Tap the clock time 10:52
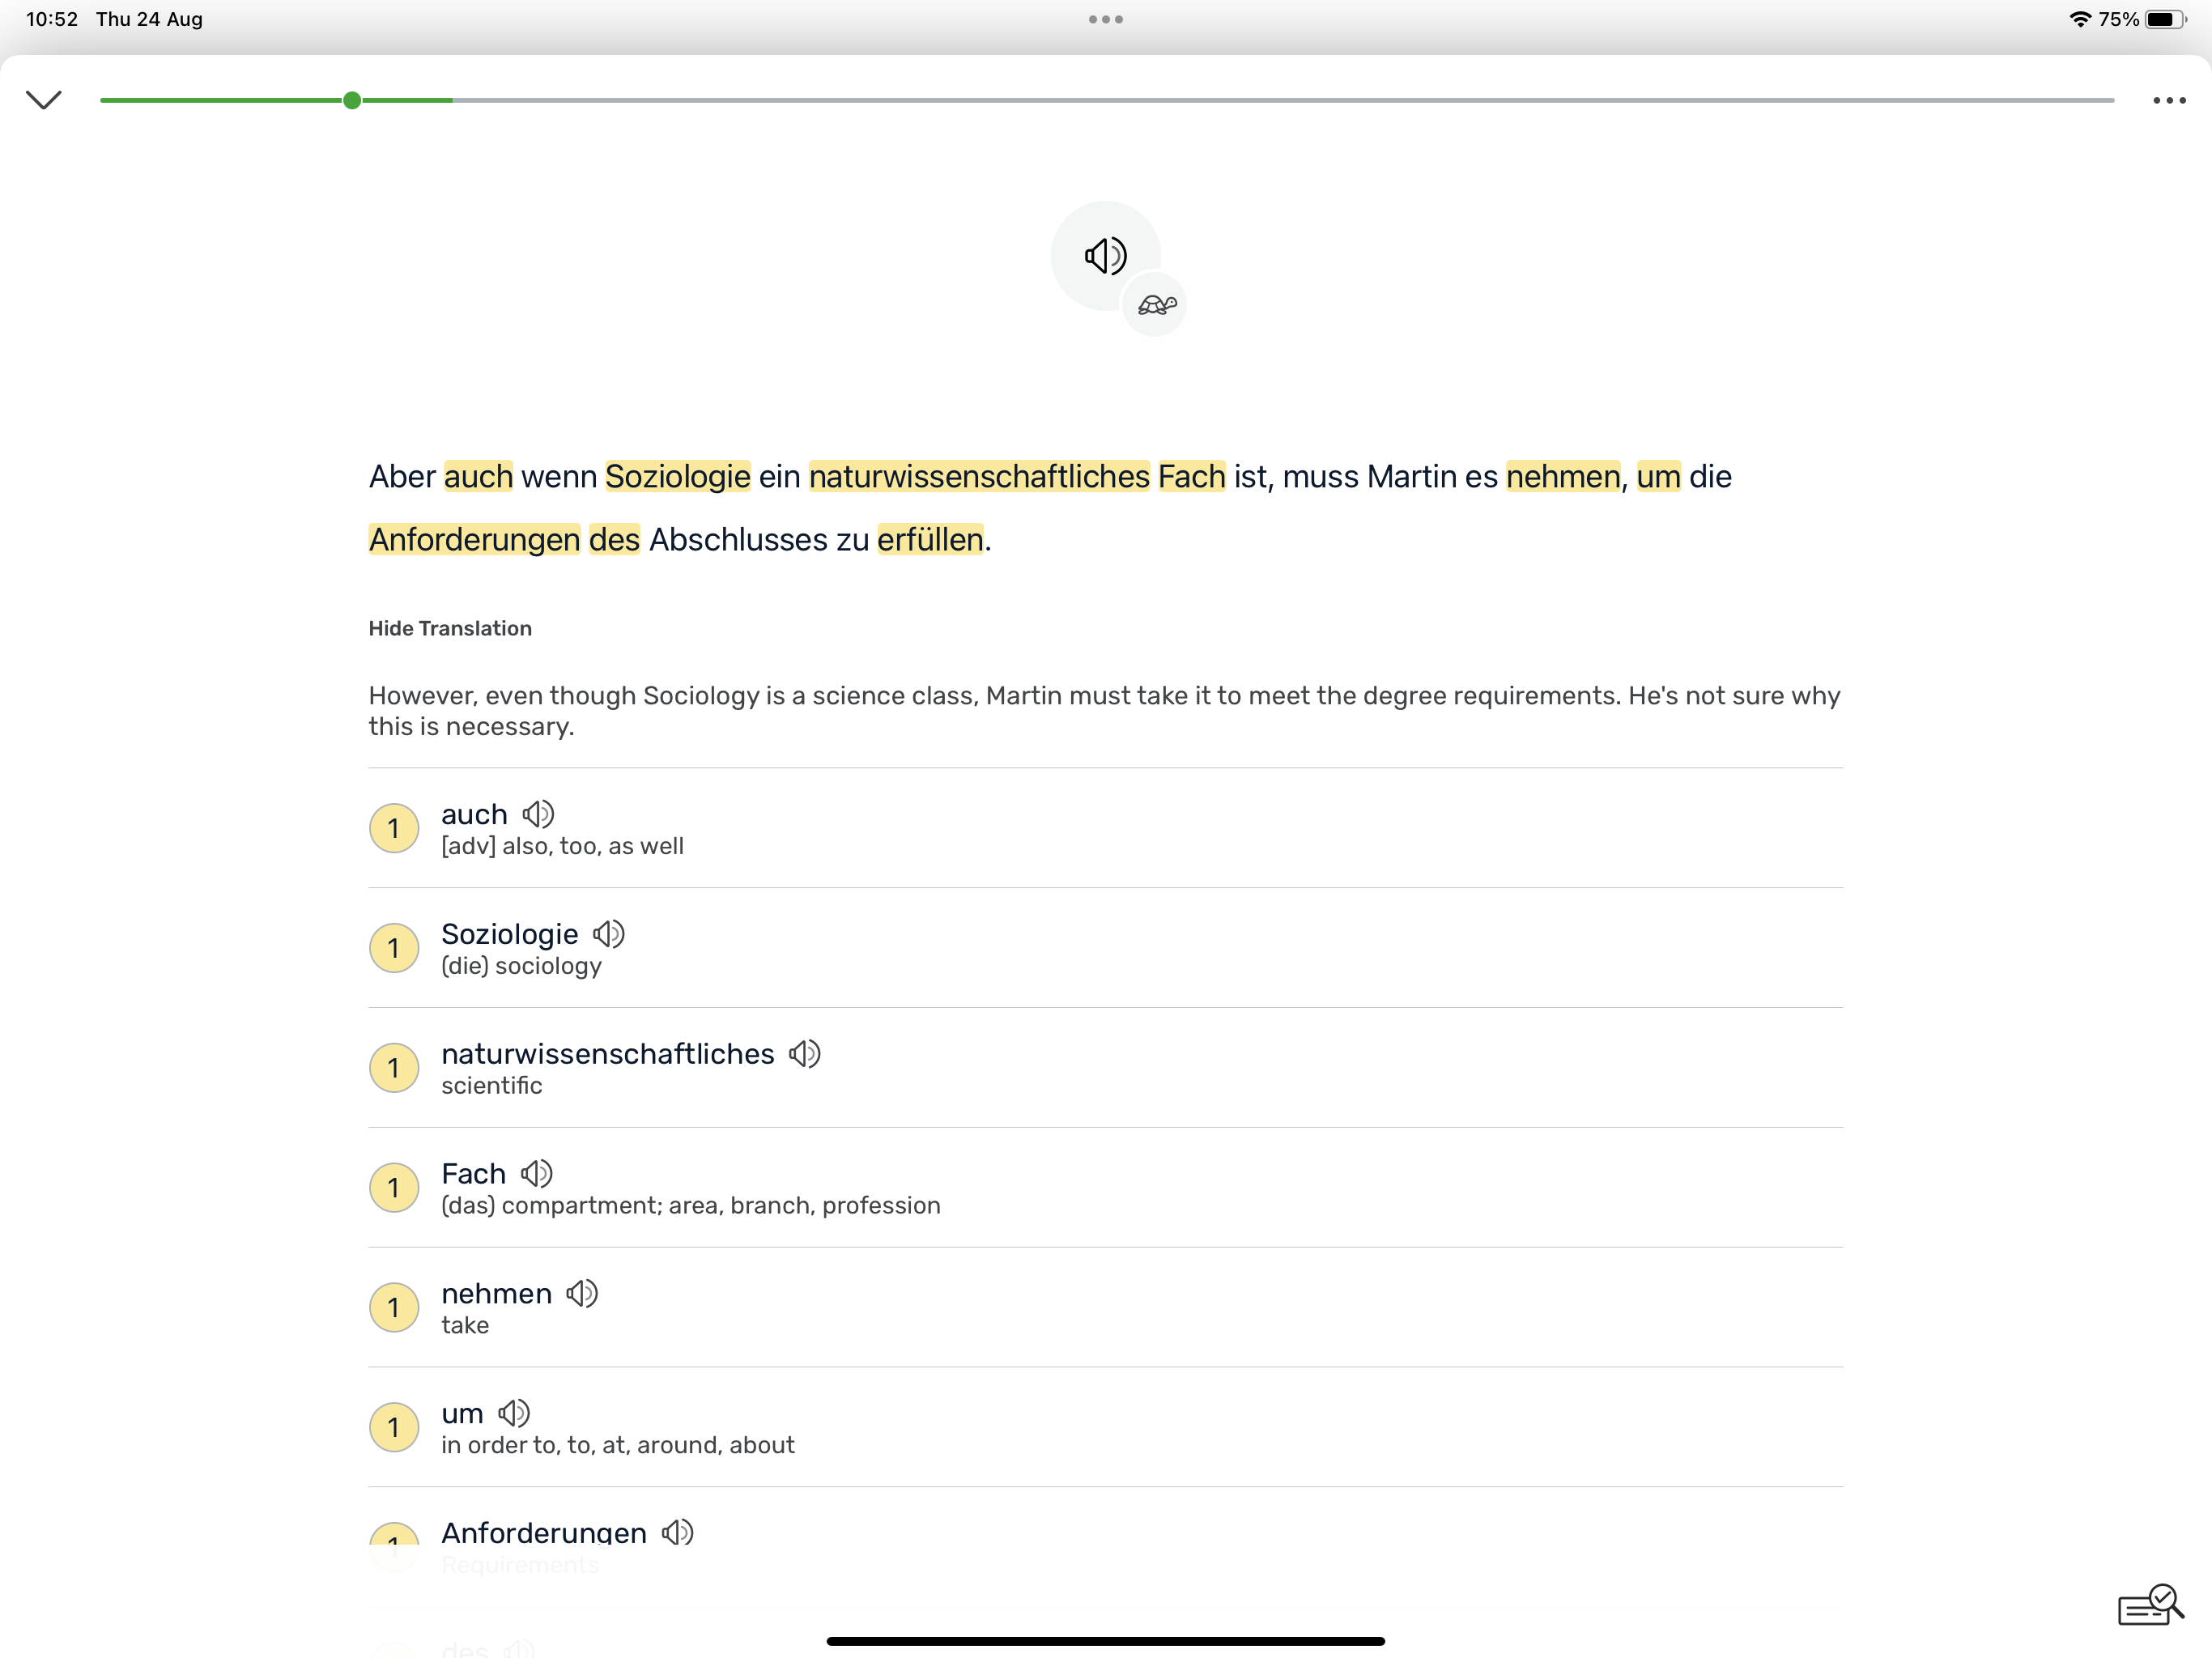2212x1658 pixels. (52, 19)
